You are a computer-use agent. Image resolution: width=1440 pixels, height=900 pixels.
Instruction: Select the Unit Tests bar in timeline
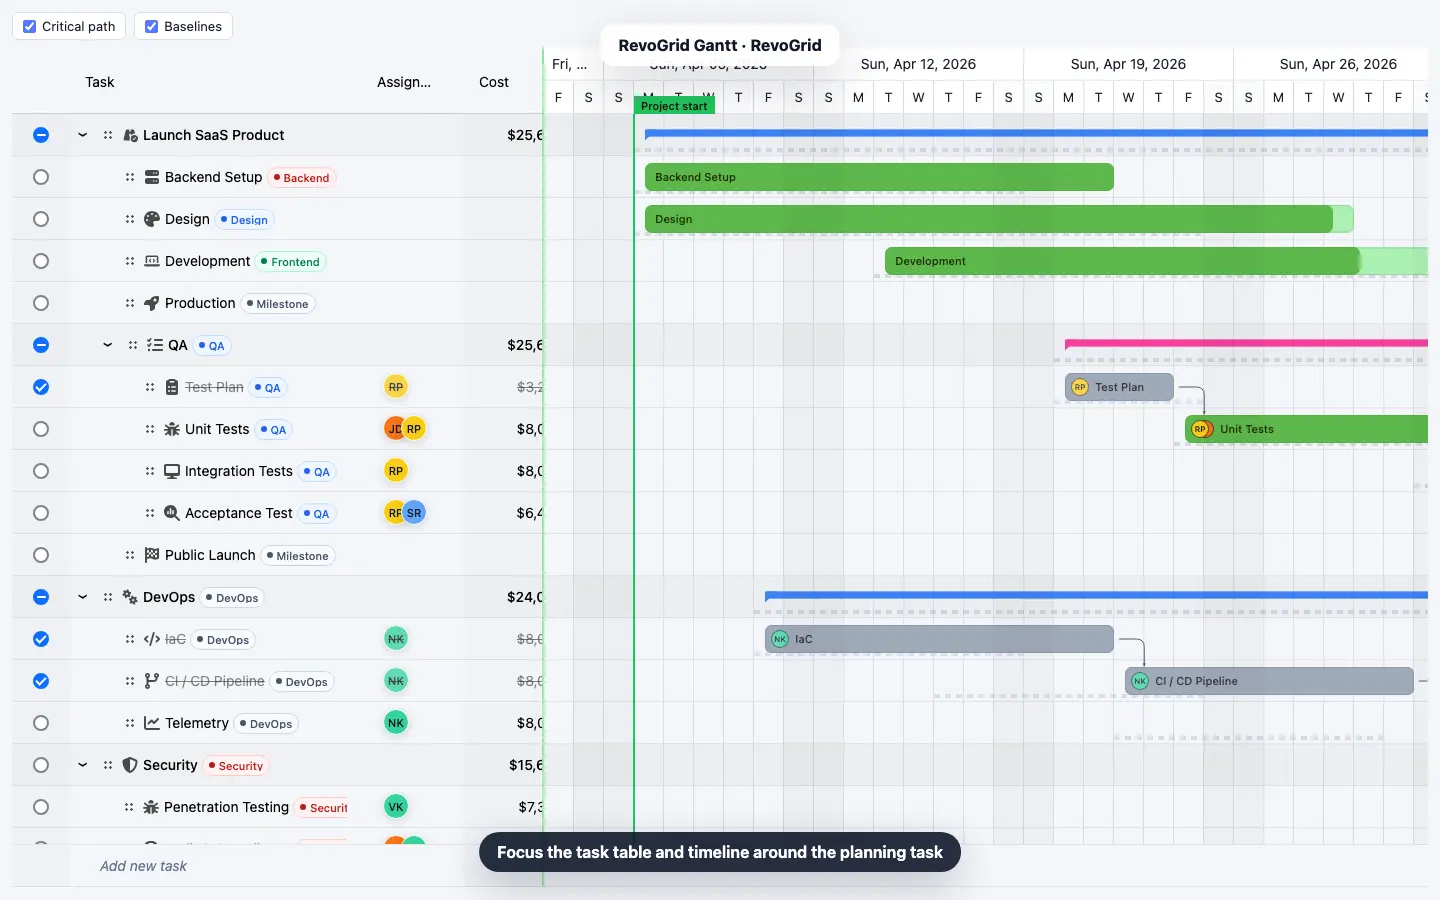1306,429
